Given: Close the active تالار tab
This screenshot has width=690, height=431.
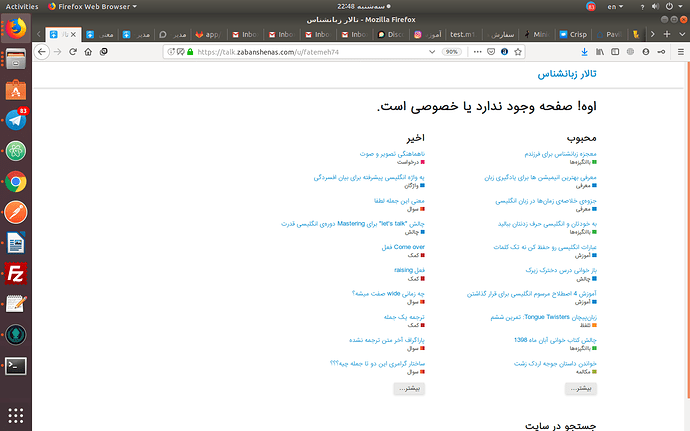Looking at the screenshot, I should 73,34.
